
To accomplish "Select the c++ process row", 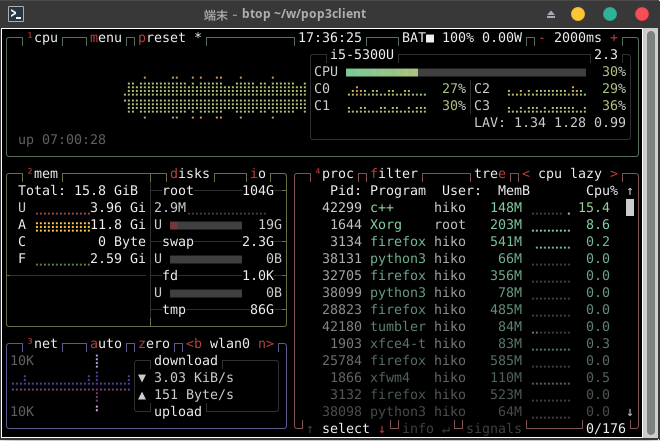I will (x=466, y=207).
